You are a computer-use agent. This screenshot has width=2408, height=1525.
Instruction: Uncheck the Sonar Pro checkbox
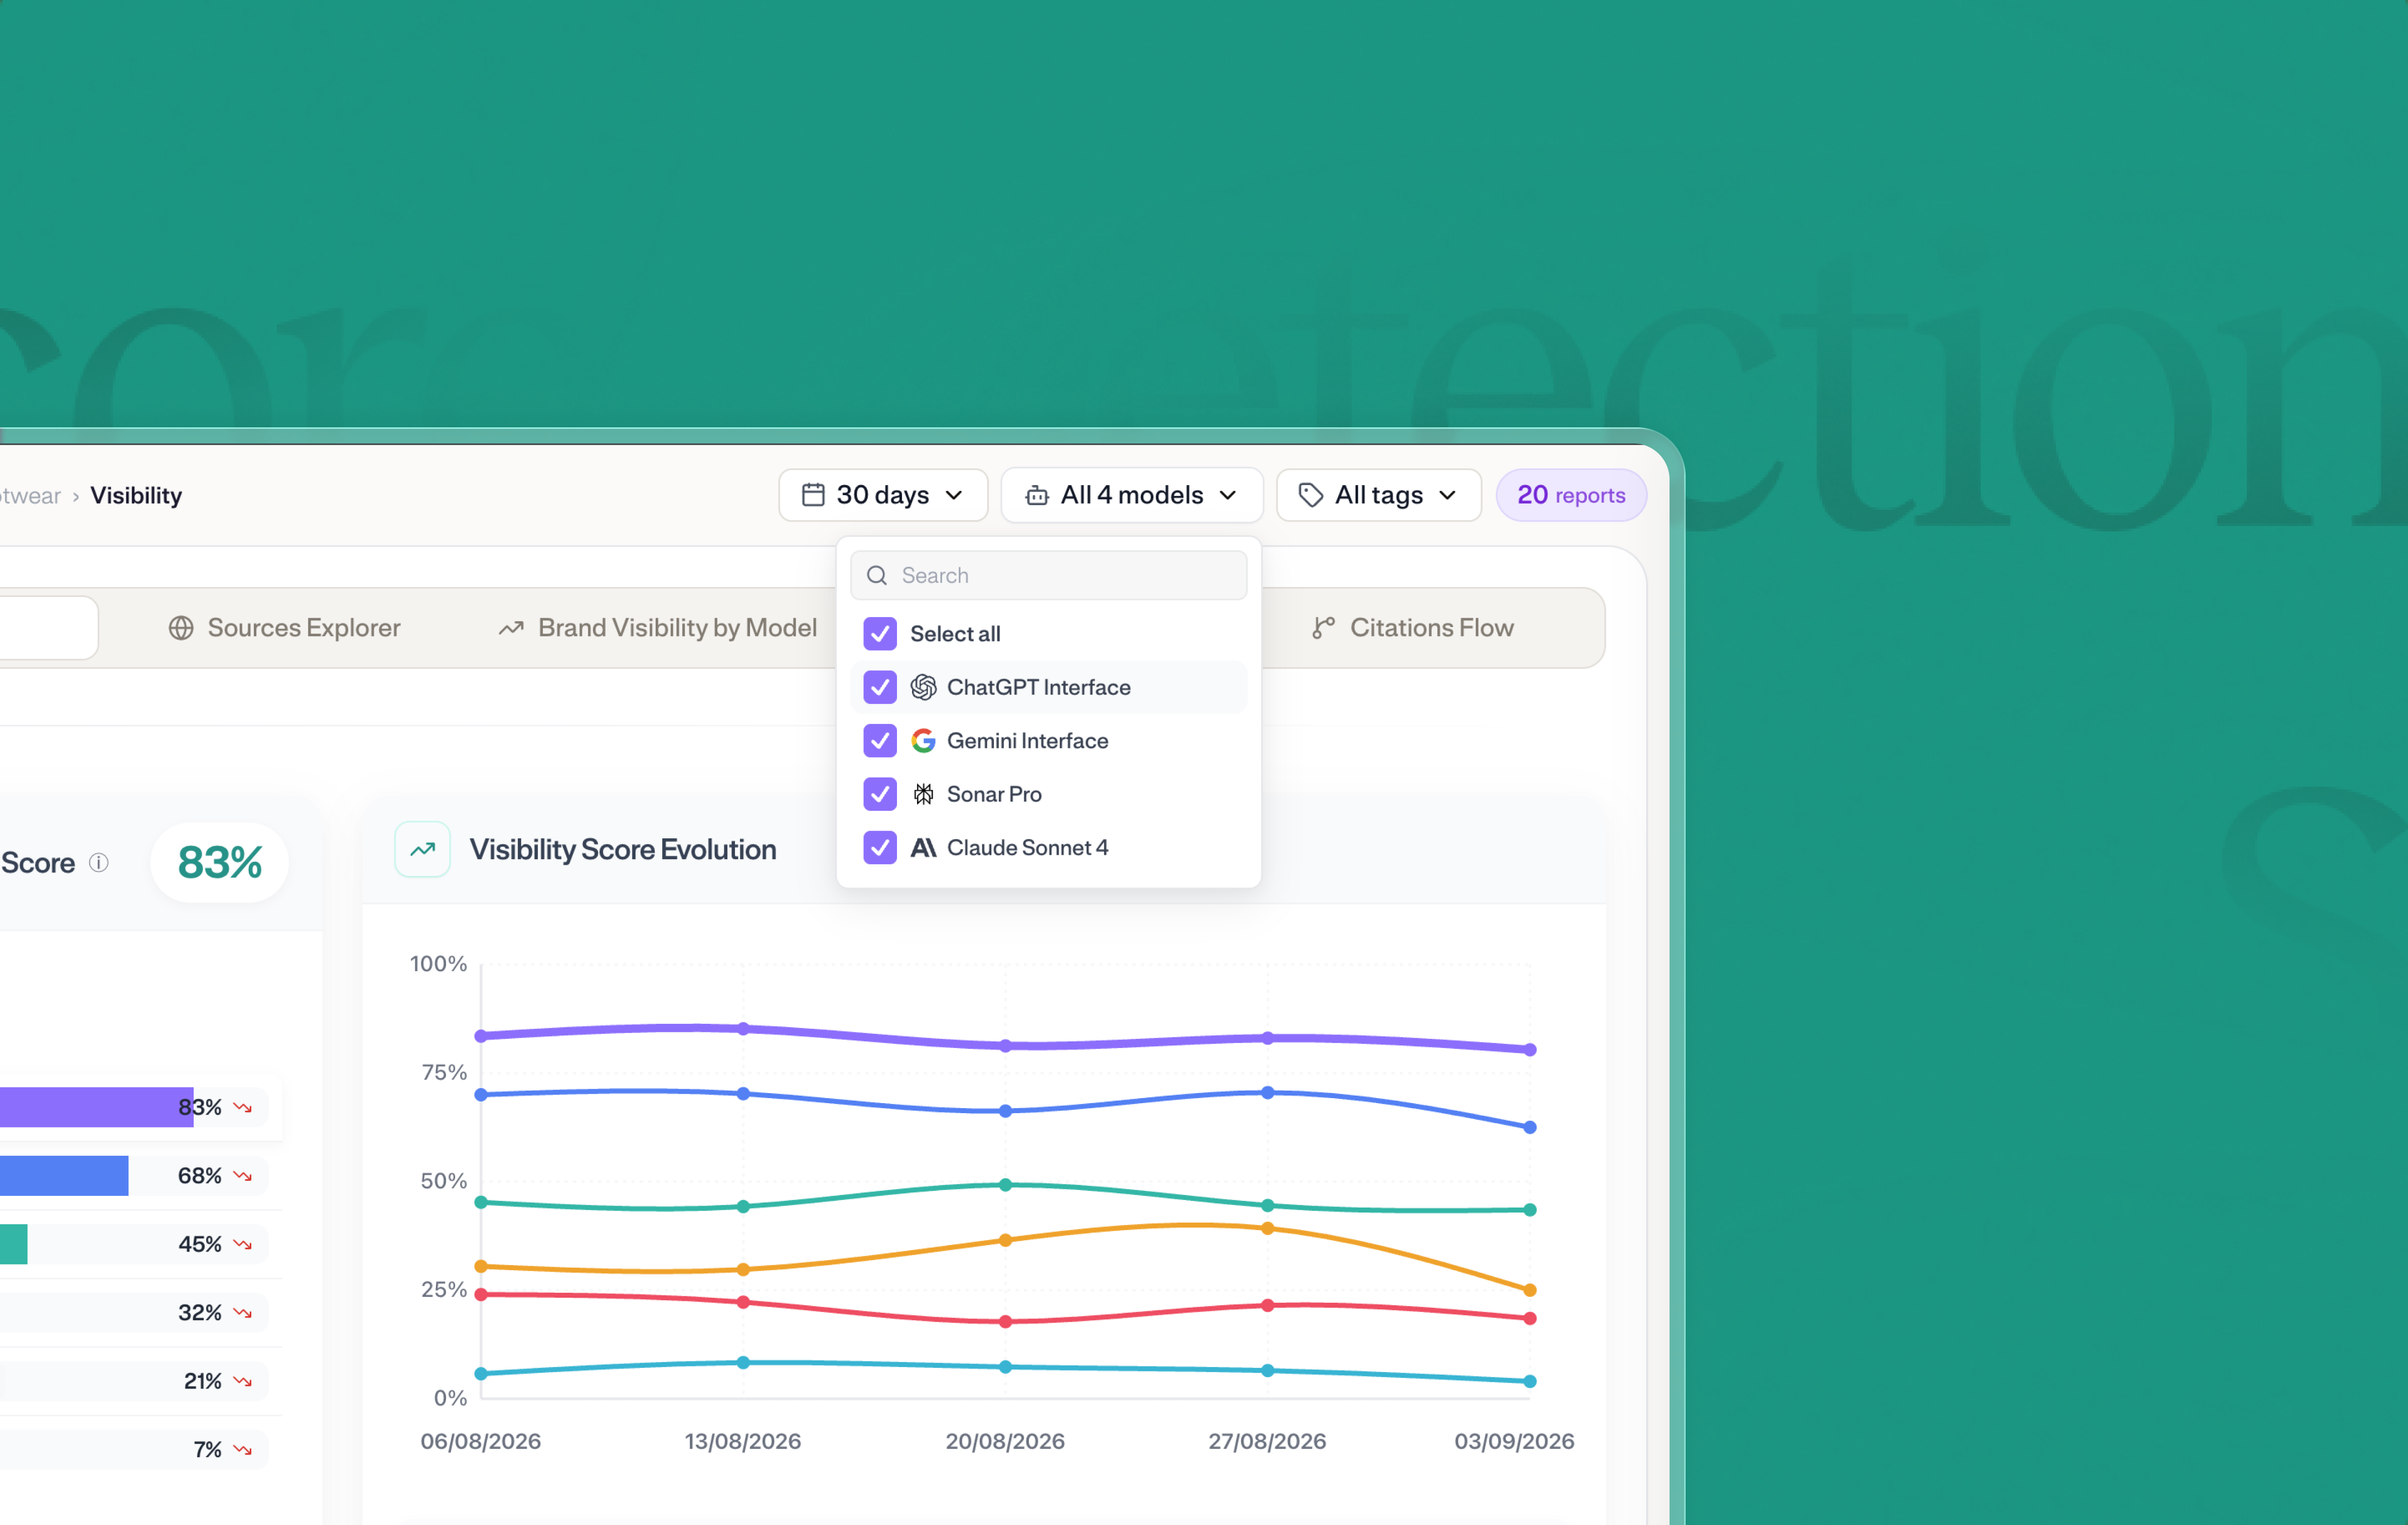[880, 794]
